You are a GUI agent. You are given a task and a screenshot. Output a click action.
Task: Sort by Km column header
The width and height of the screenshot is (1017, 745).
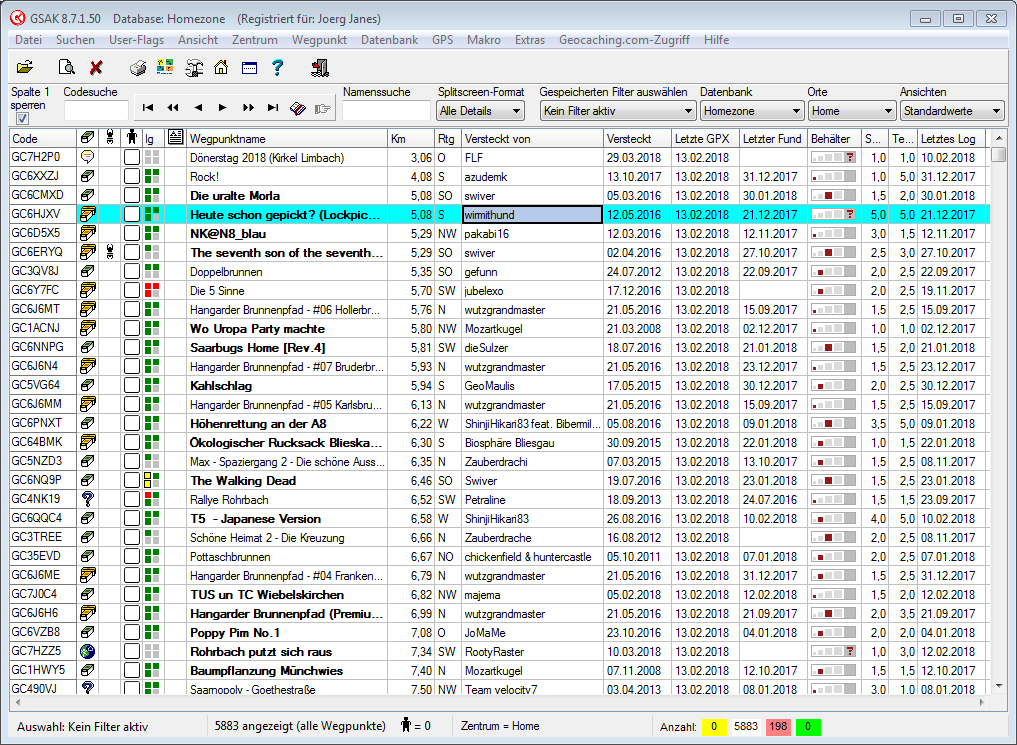411,138
